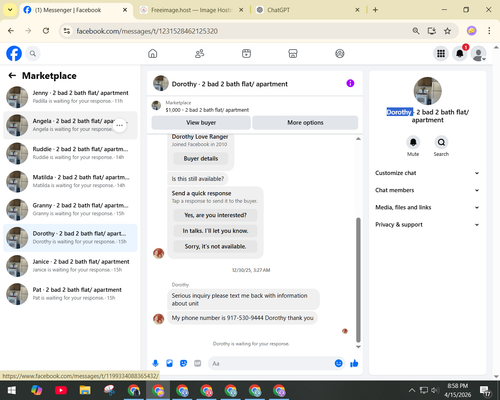The image size is (500, 400).
Task: Go to Facebook Home icon
Action: (153, 53)
